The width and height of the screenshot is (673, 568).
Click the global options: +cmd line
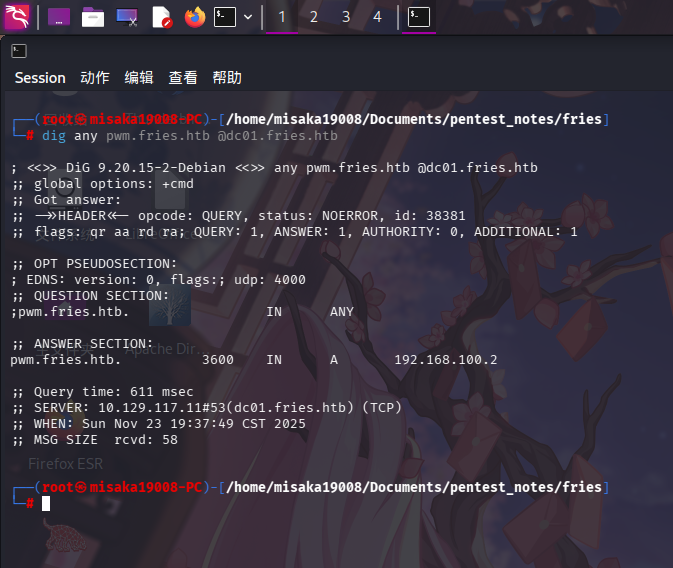point(103,184)
